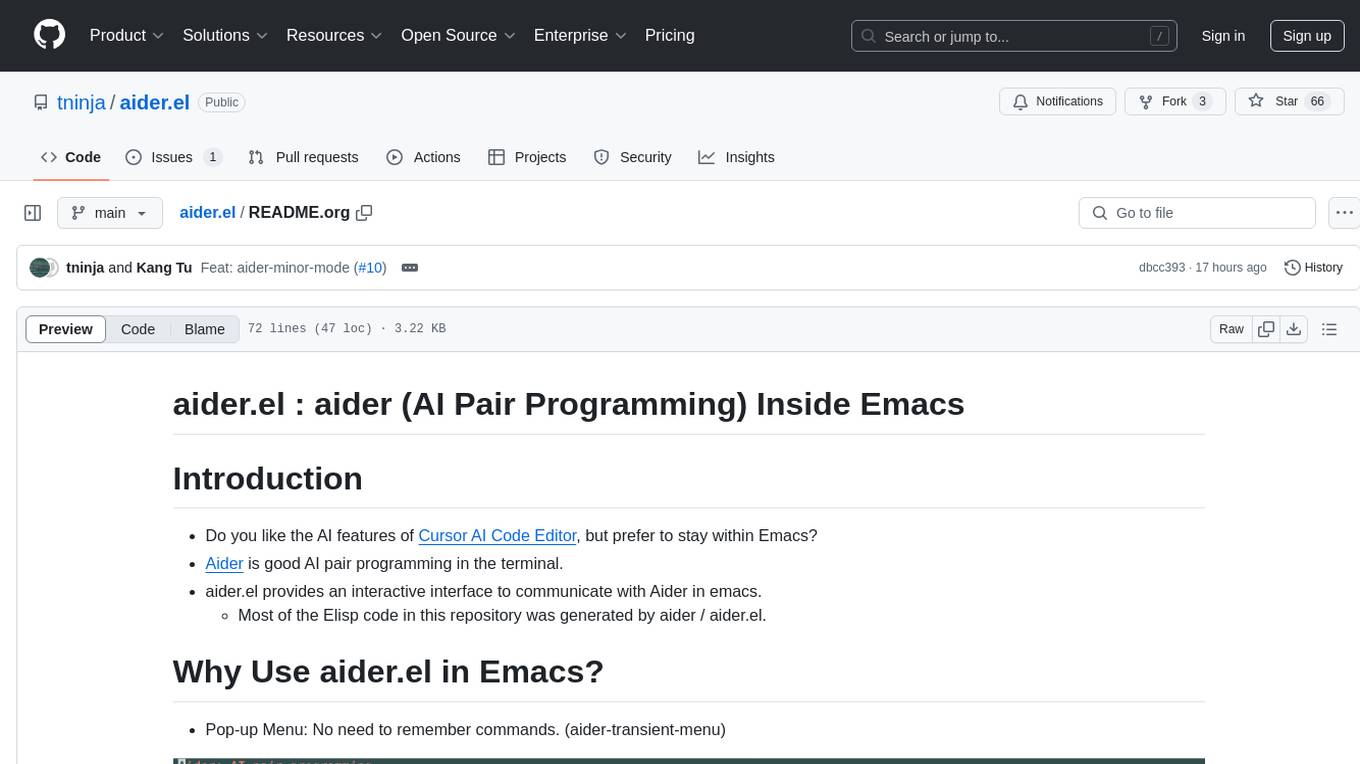Toggle the file tree side panel
1360x764 pixels.
[x=33, y=213]
